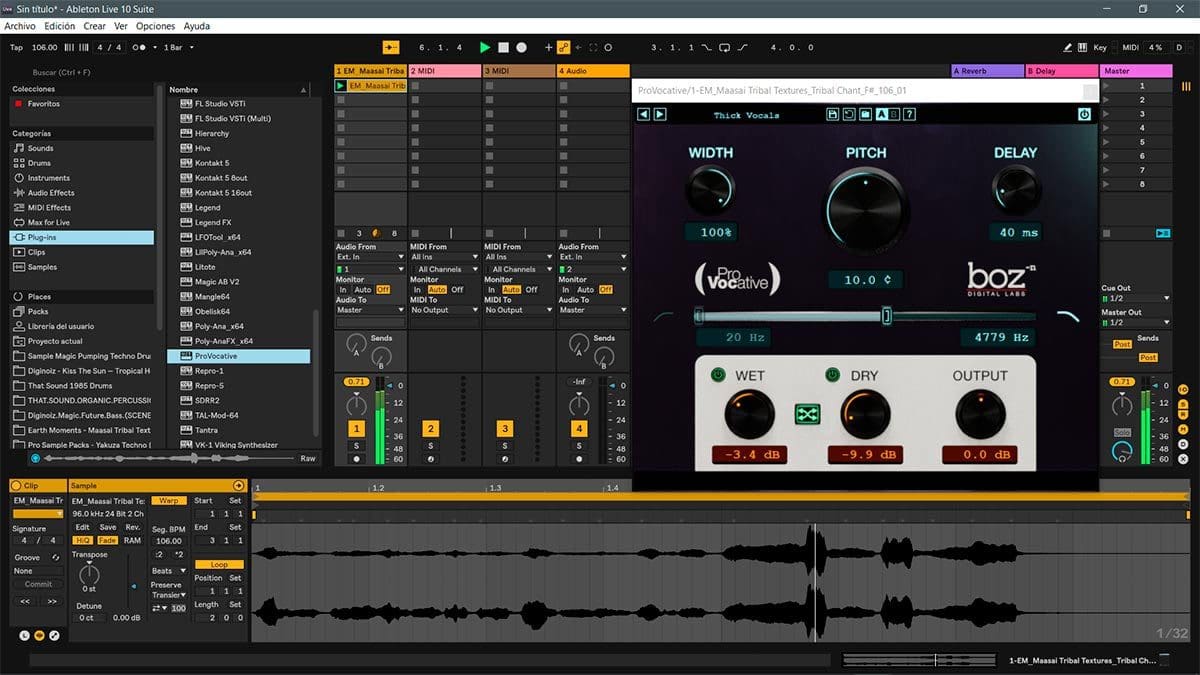Click the Follow playback arrow button
Image resolution: width=1200 pixels, height=675 pixels.
pyautogui.click(x=391, y=47)
